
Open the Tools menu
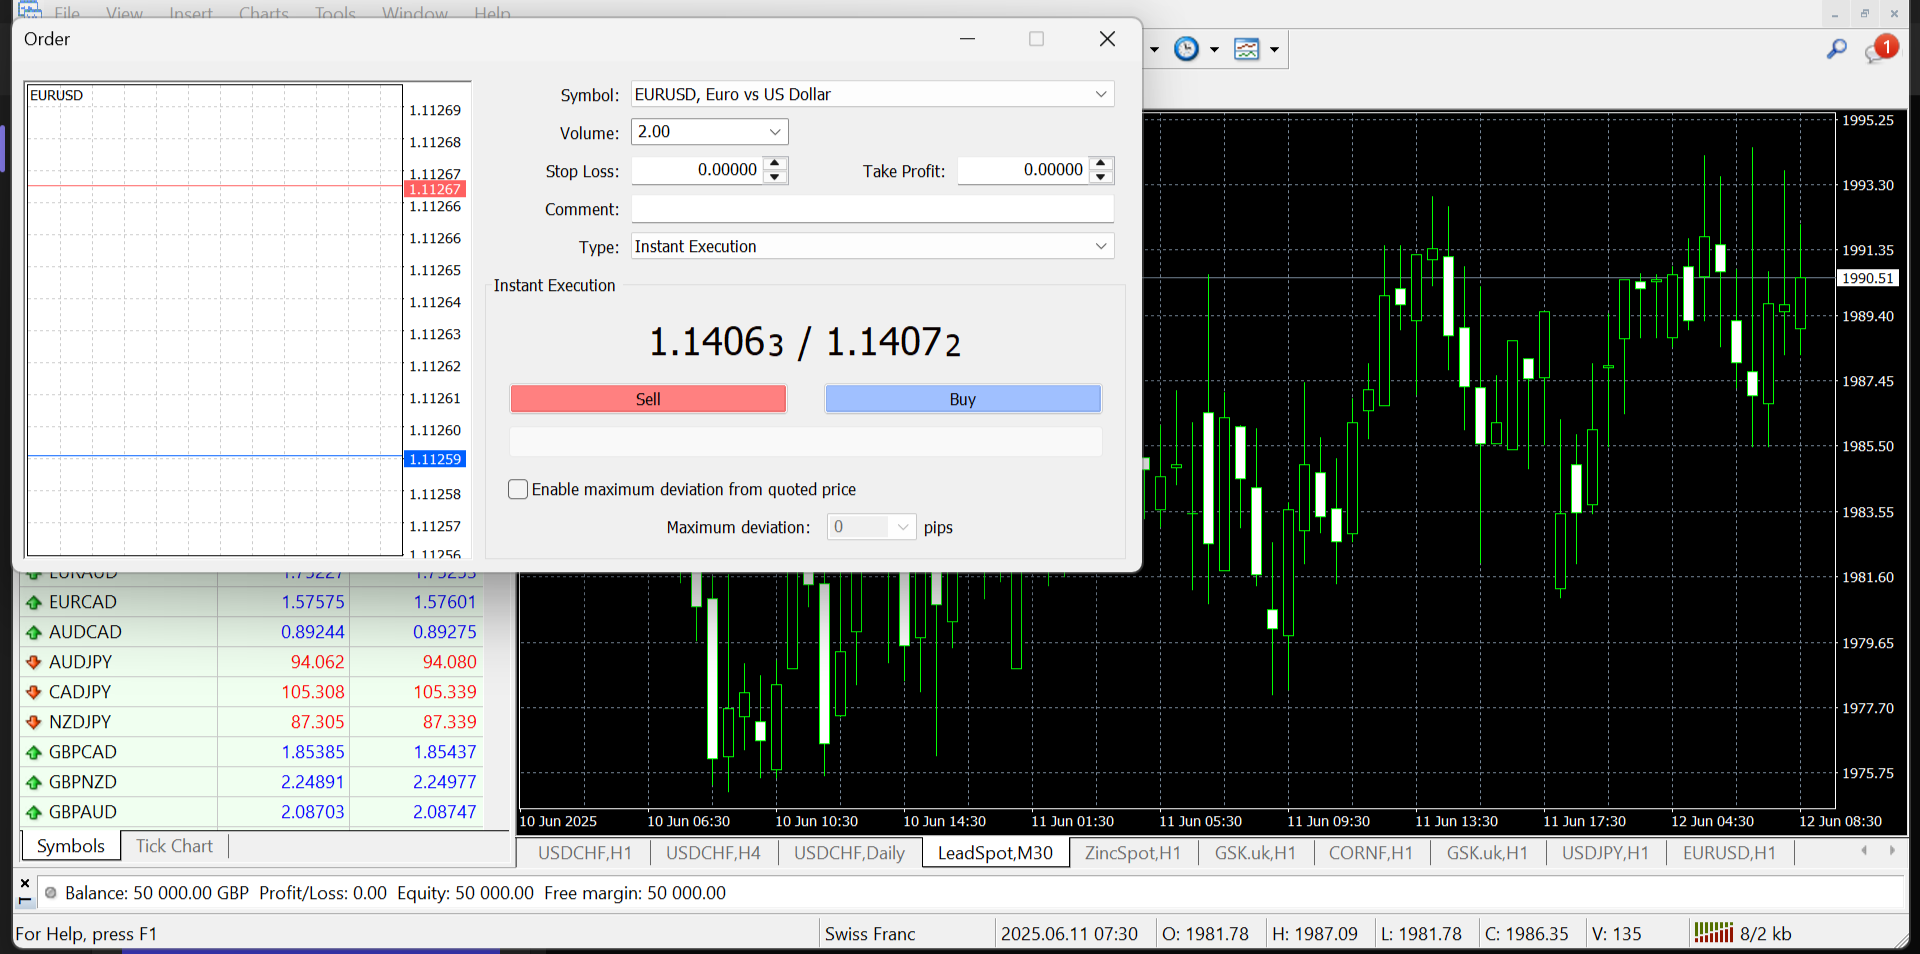click(335, 13)
